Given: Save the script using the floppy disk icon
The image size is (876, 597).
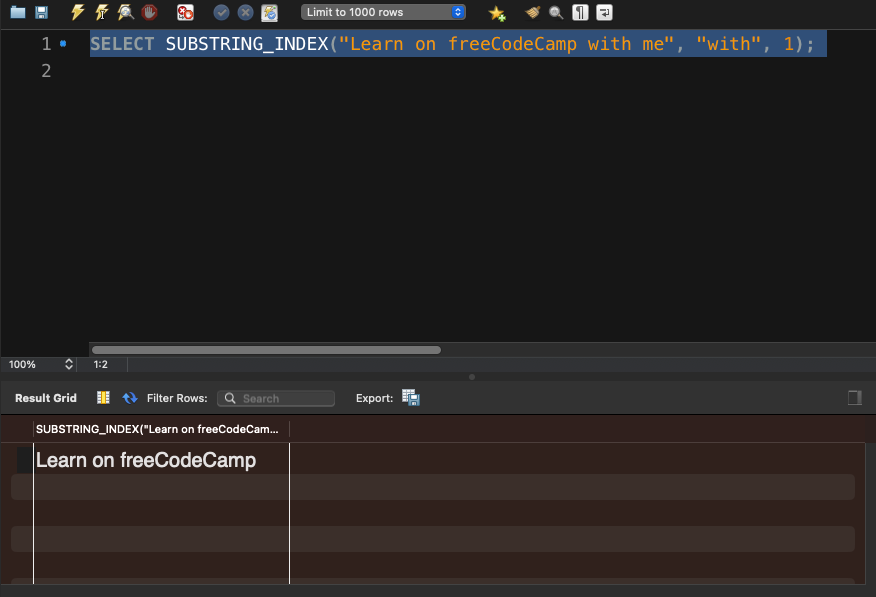Looking at the screenshot, I should (41, 13).
